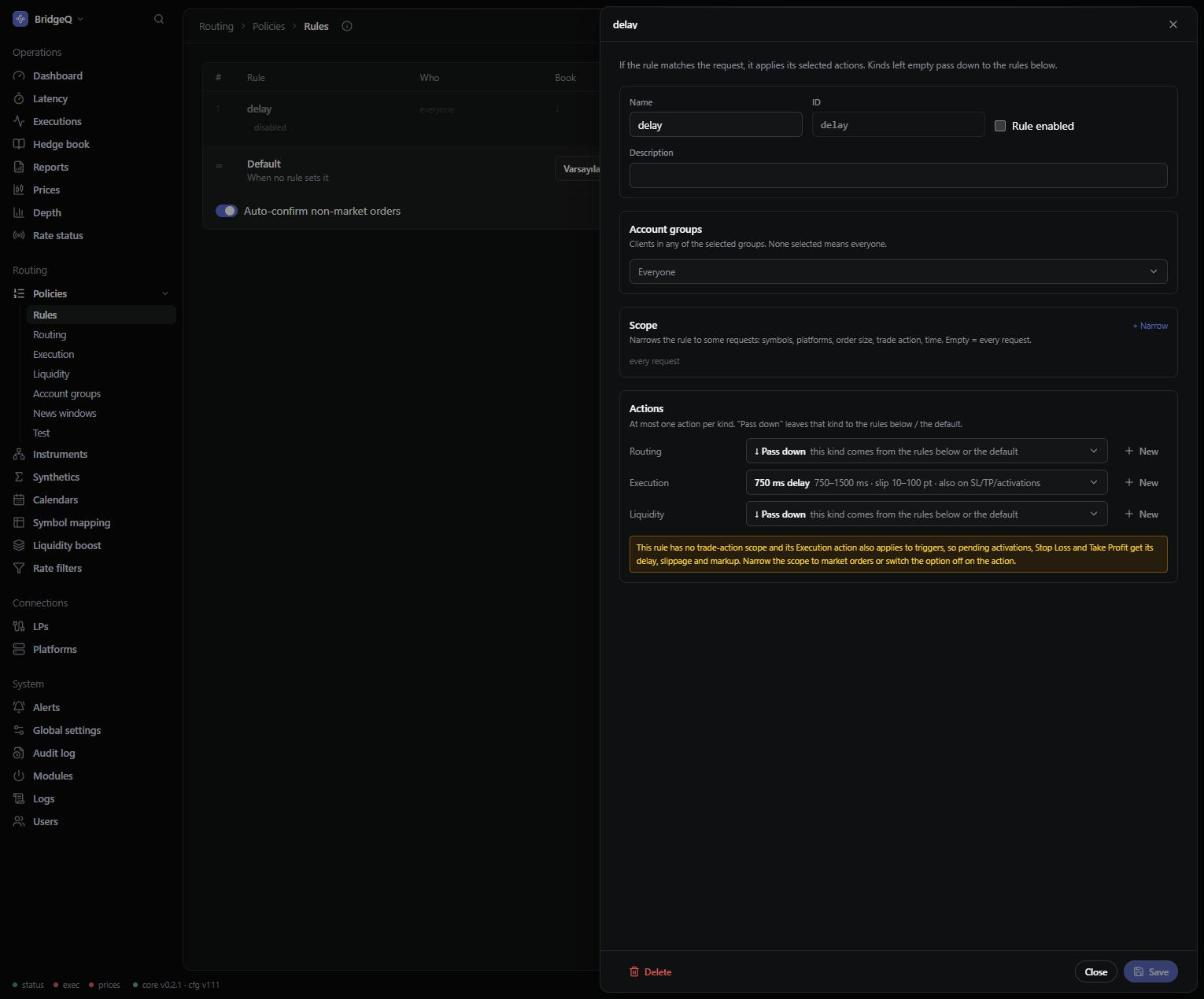This screenshot has width=1204, height=999.
Task: Click the prices status indicator
Action: tap(104, 985)
